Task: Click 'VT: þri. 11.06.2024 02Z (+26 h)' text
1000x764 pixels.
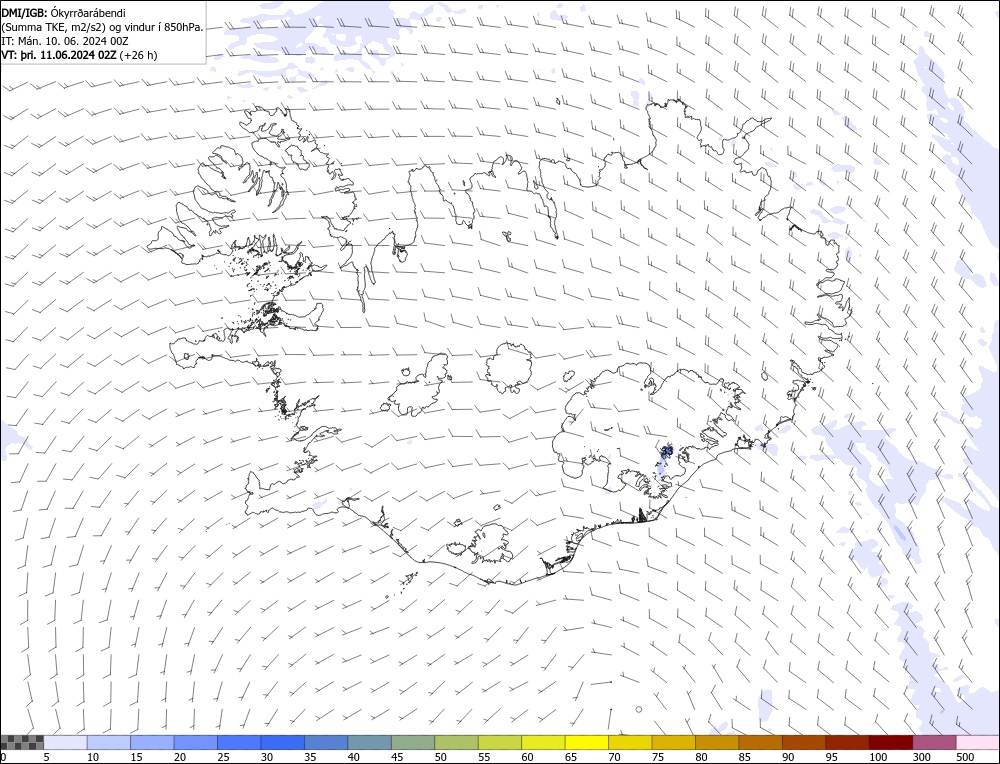Action: point(79,55)
